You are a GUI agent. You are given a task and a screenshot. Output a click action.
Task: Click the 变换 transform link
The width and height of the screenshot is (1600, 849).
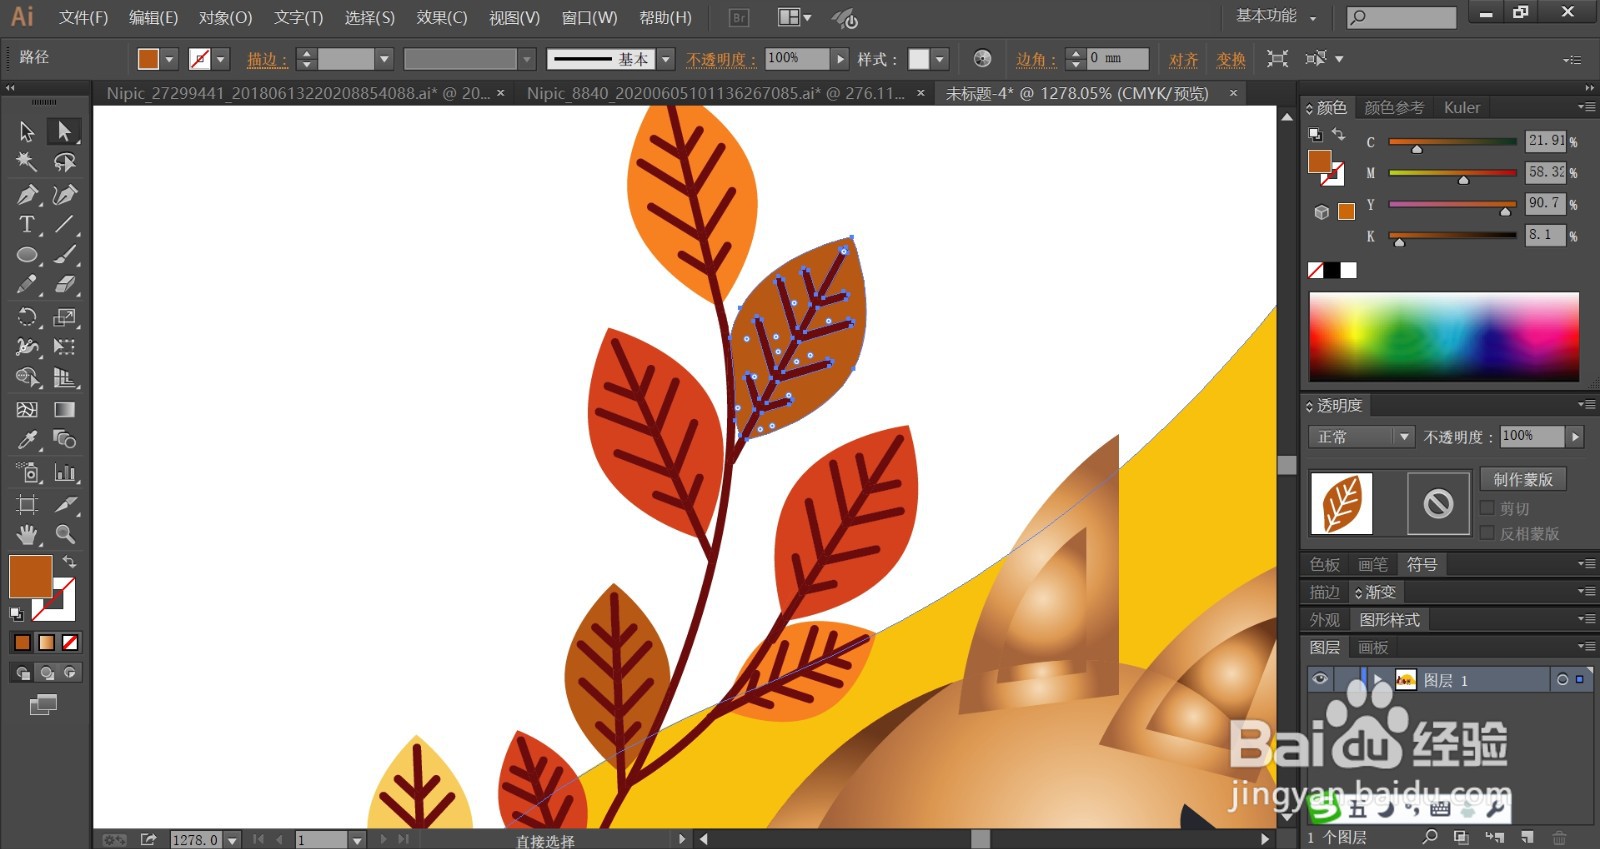(1231, 59)
